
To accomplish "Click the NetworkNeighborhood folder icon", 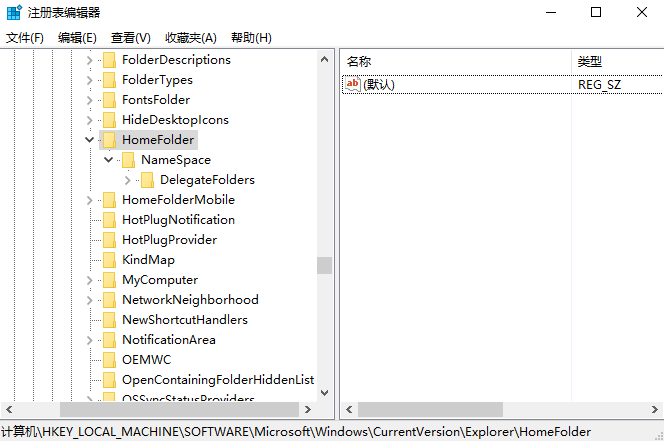I will point(109,300).
